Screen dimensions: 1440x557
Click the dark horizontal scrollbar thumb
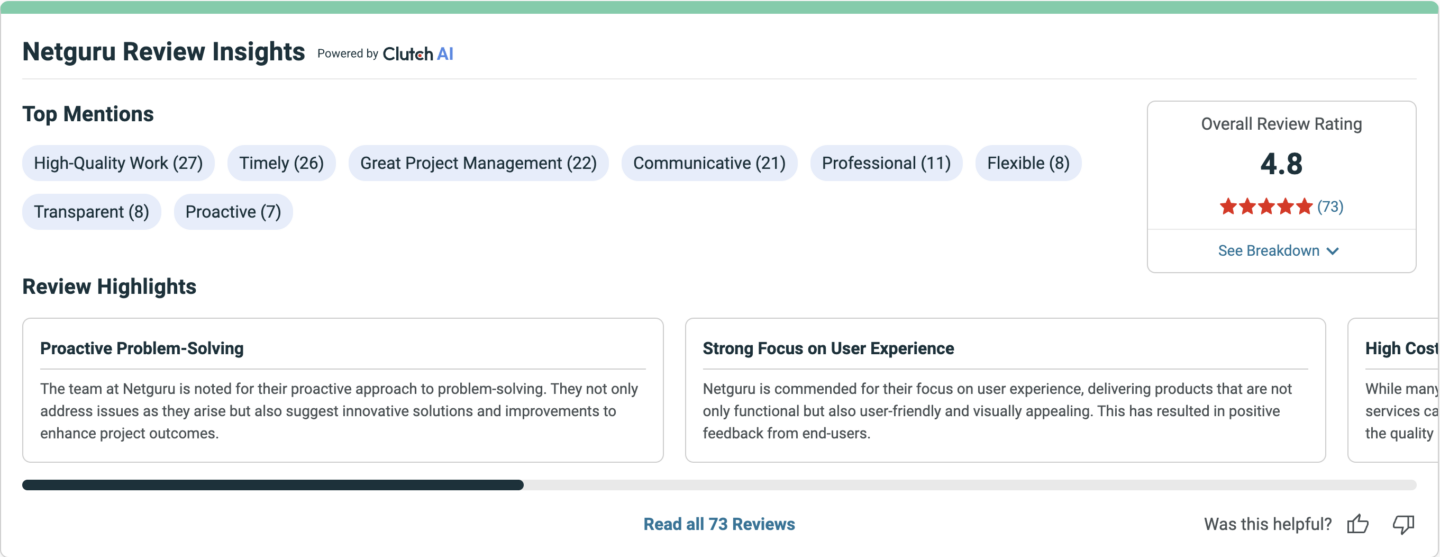pyautogui.click(x=273, y=485)
